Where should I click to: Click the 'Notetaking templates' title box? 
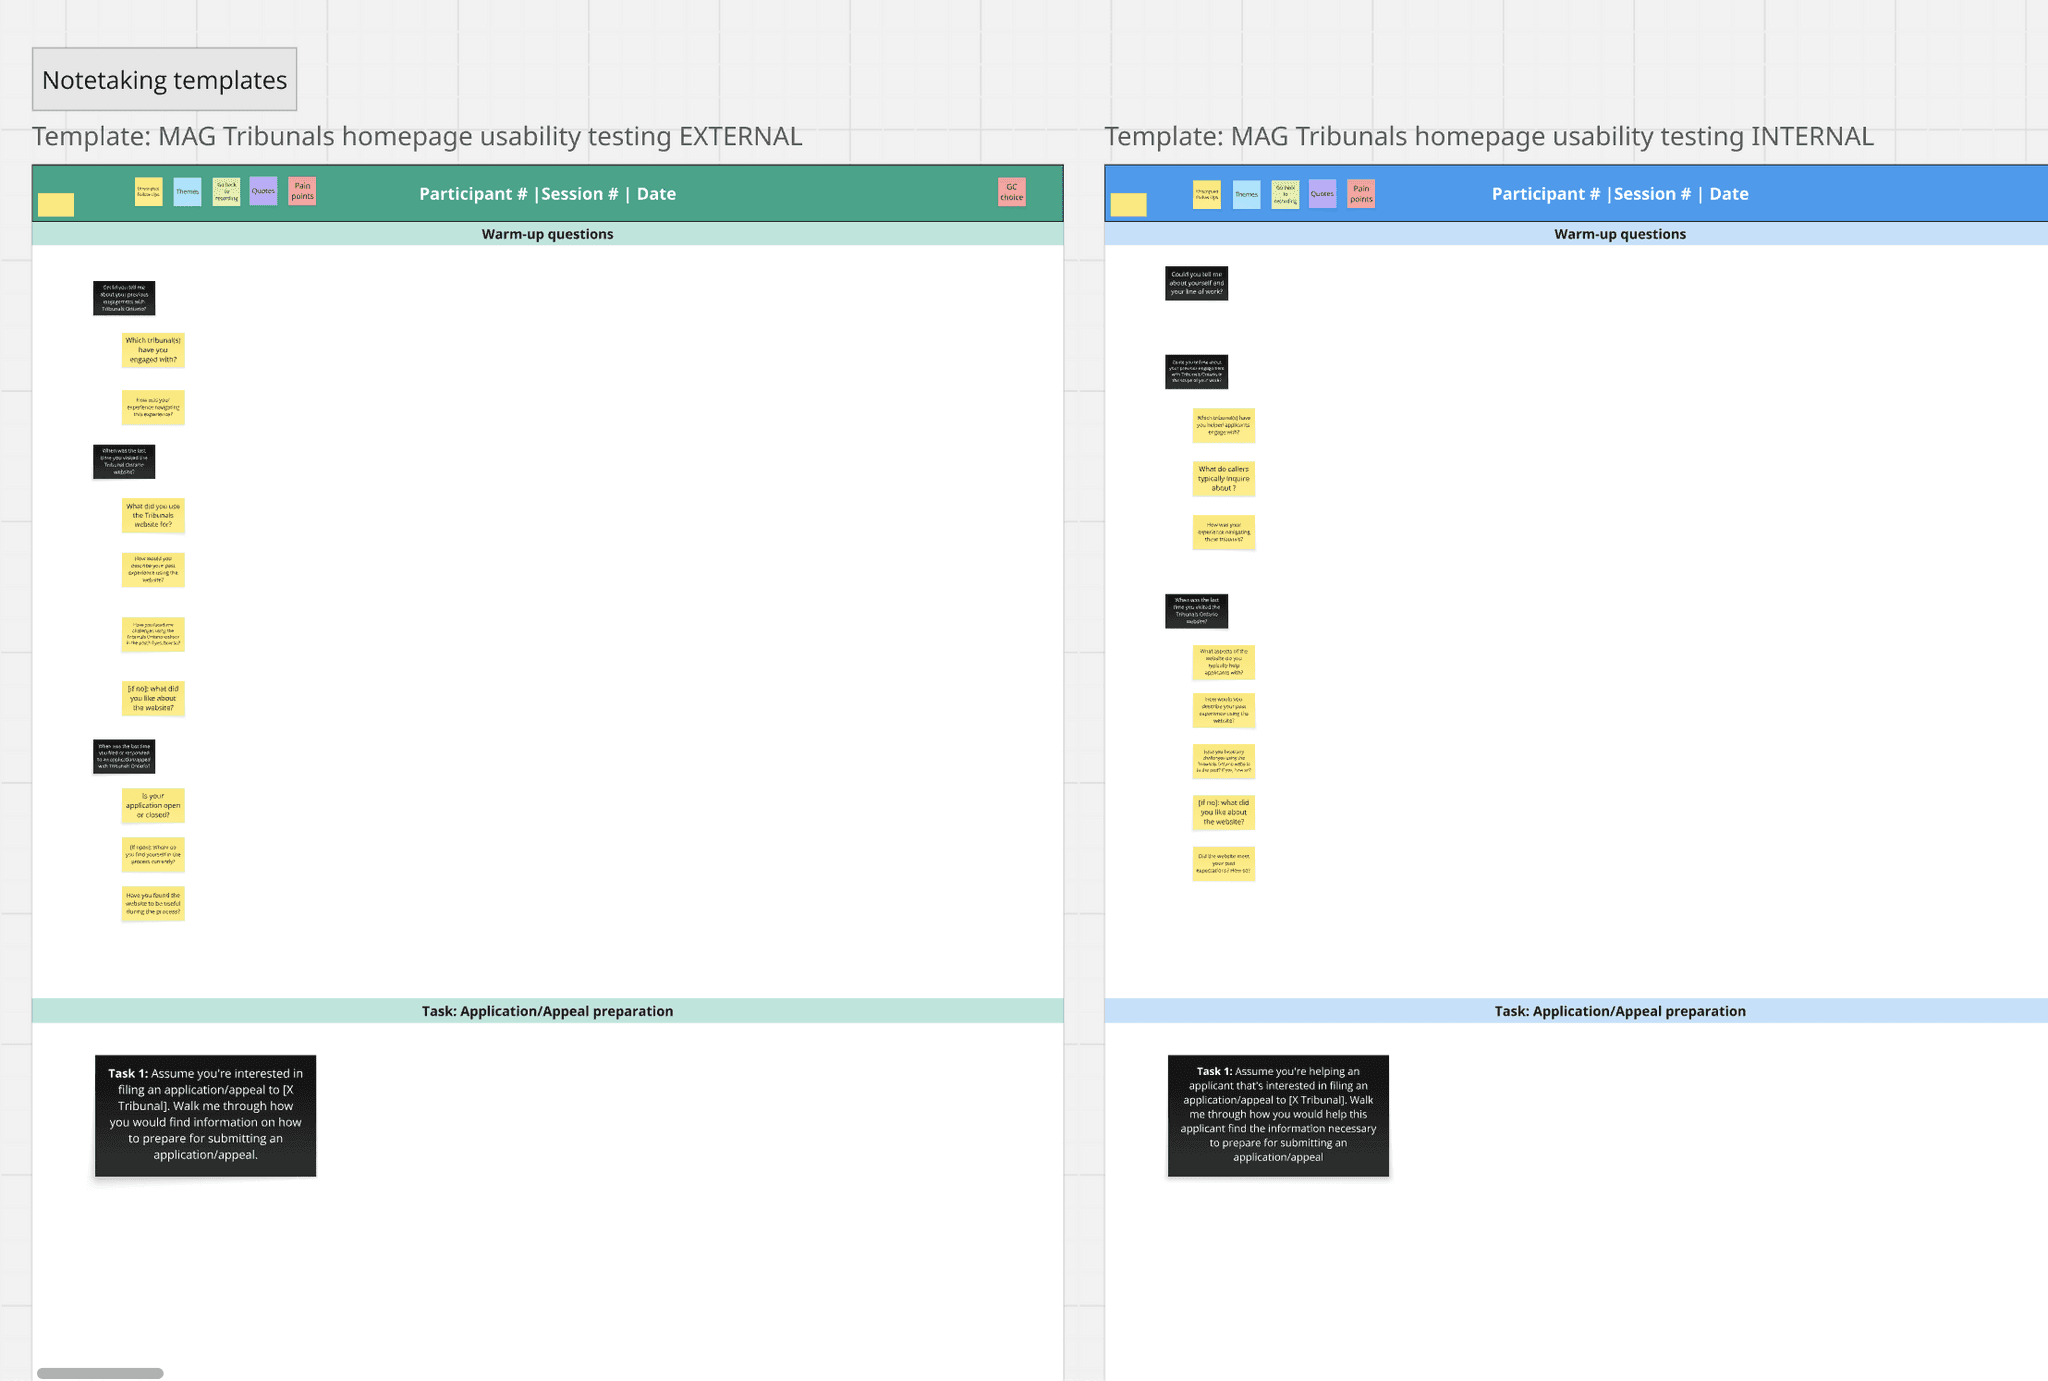click(x=164, y=80)
